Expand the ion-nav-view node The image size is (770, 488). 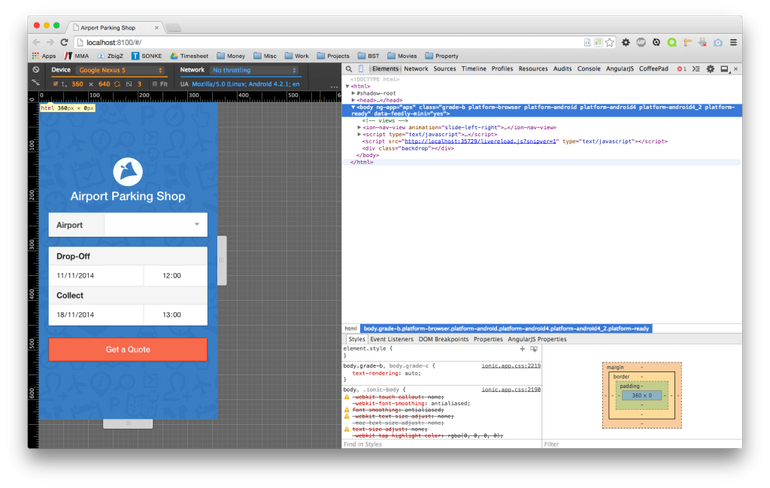click(x=359, y=128)
